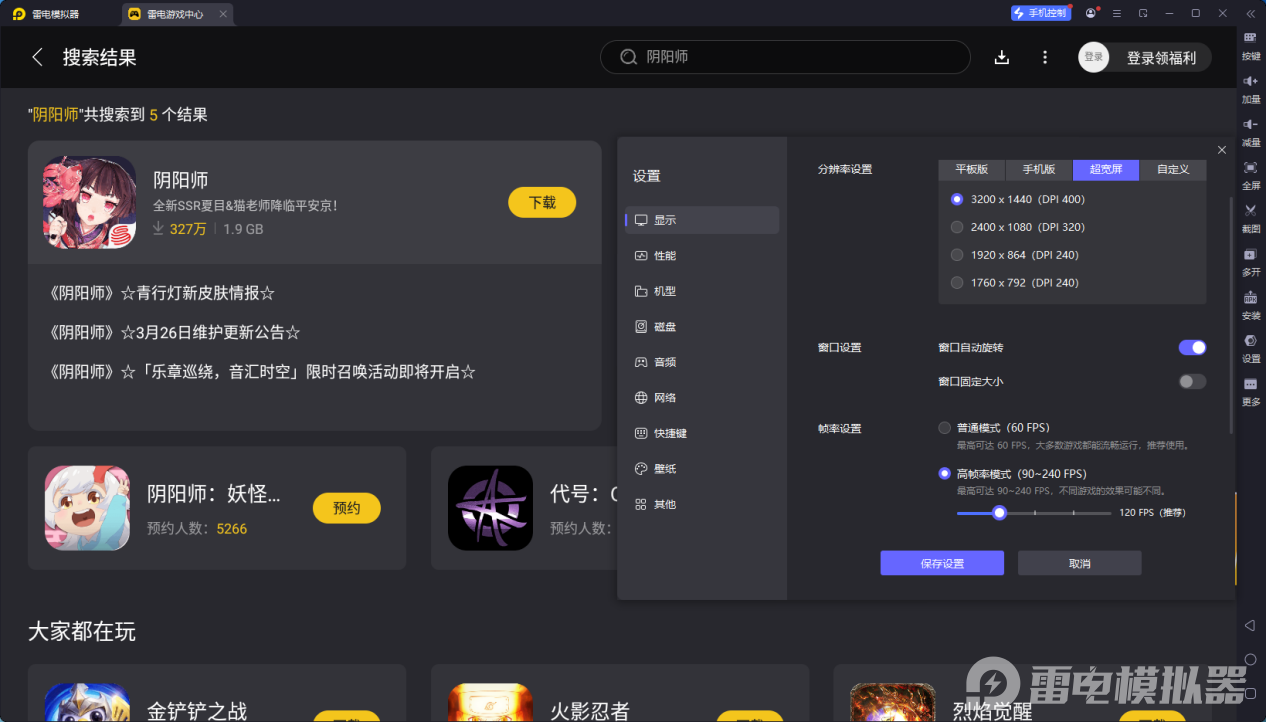
Task: Click the 下载 button for 阴阳师
Action: (541, 202)
